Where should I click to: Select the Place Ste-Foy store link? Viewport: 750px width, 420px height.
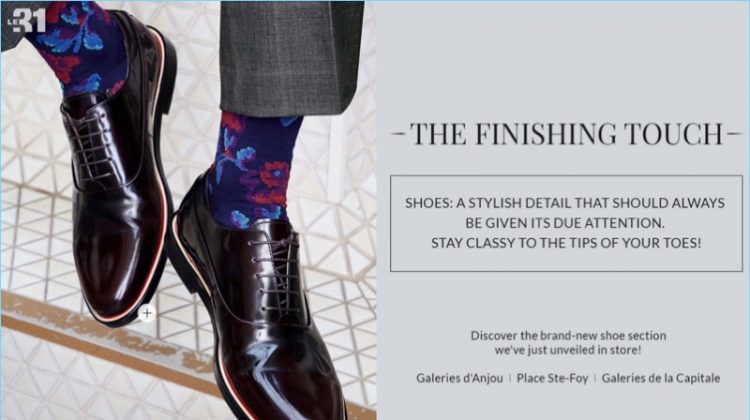point(552,378)
